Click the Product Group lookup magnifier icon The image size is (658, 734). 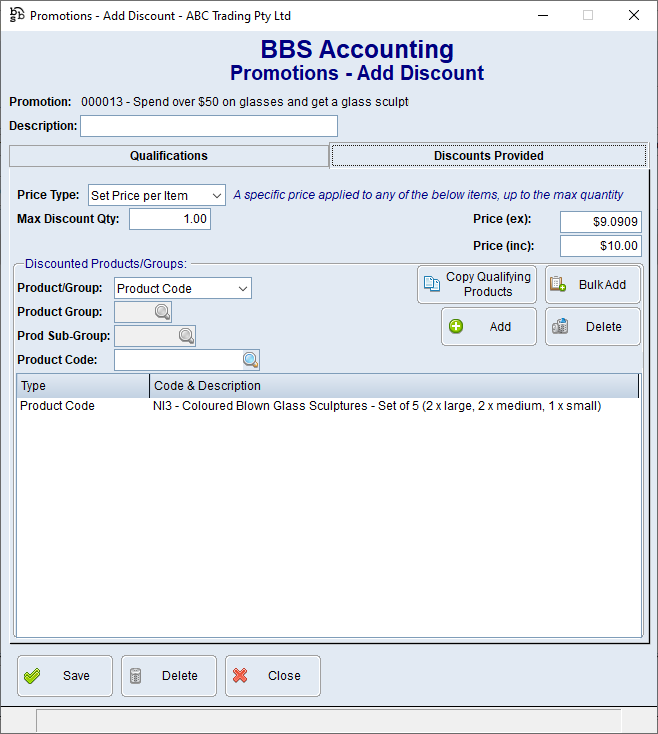pyautogui.click(x=162, y=312)
